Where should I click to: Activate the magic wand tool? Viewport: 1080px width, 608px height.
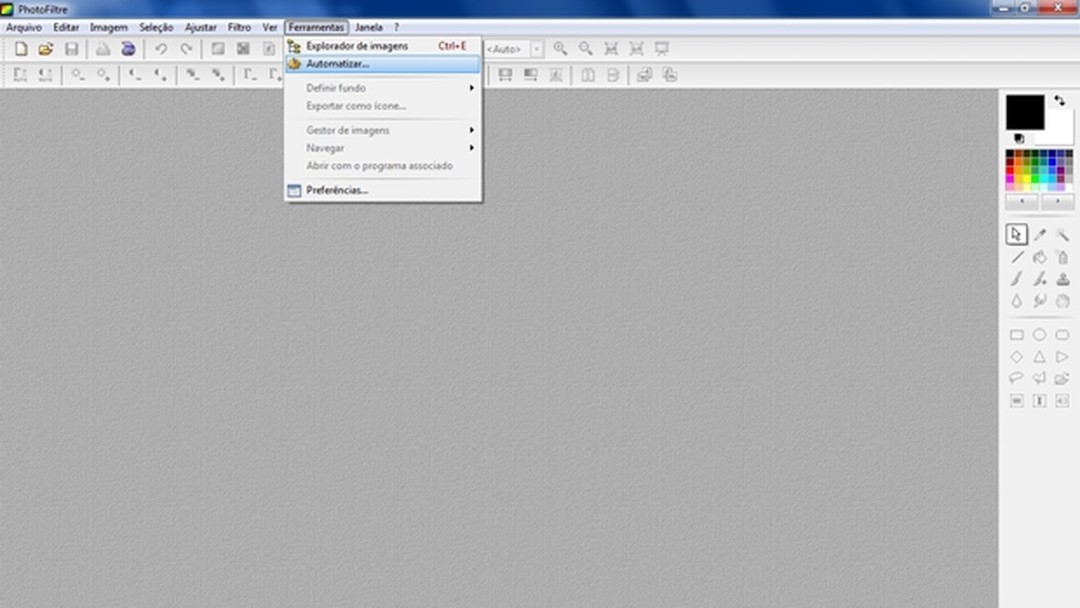(x=1063, y=234)
